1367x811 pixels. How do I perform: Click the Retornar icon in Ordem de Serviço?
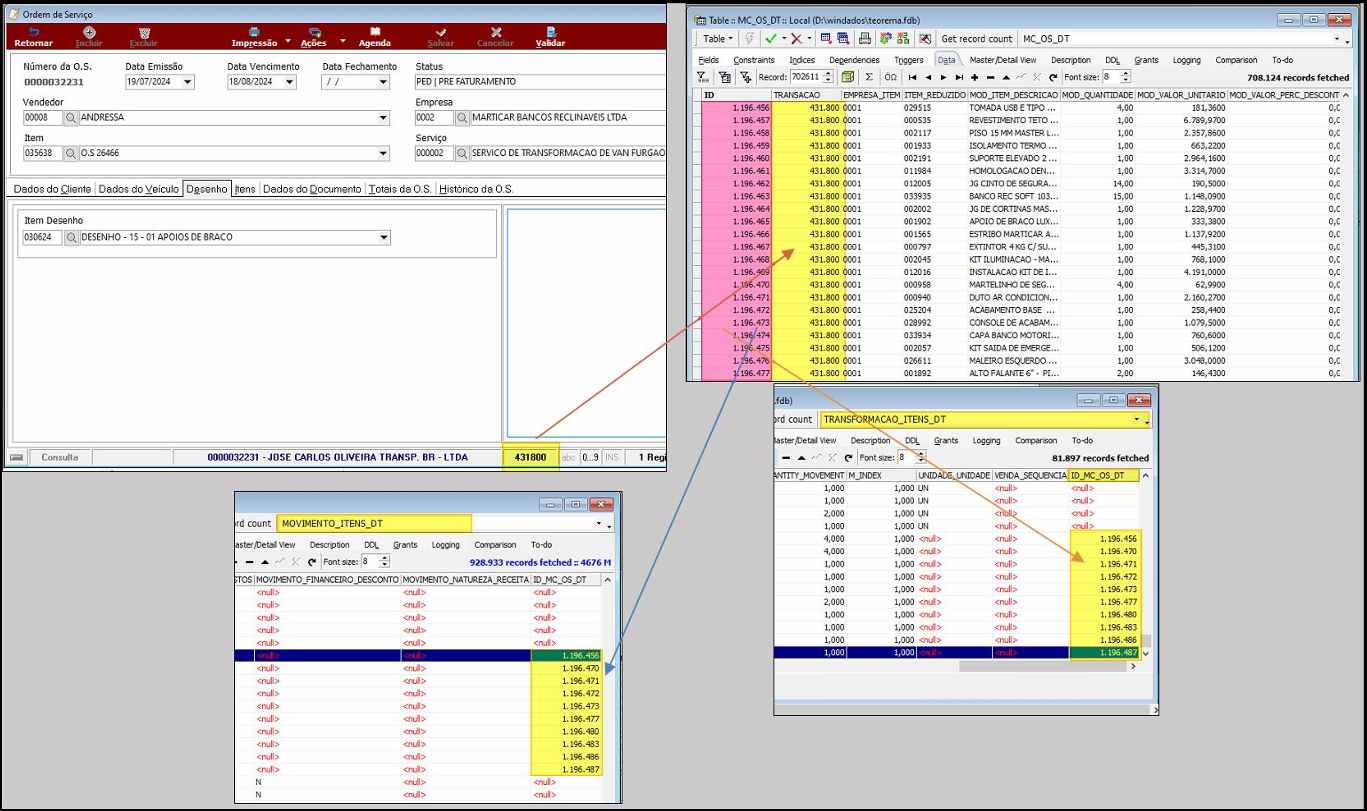33,32
